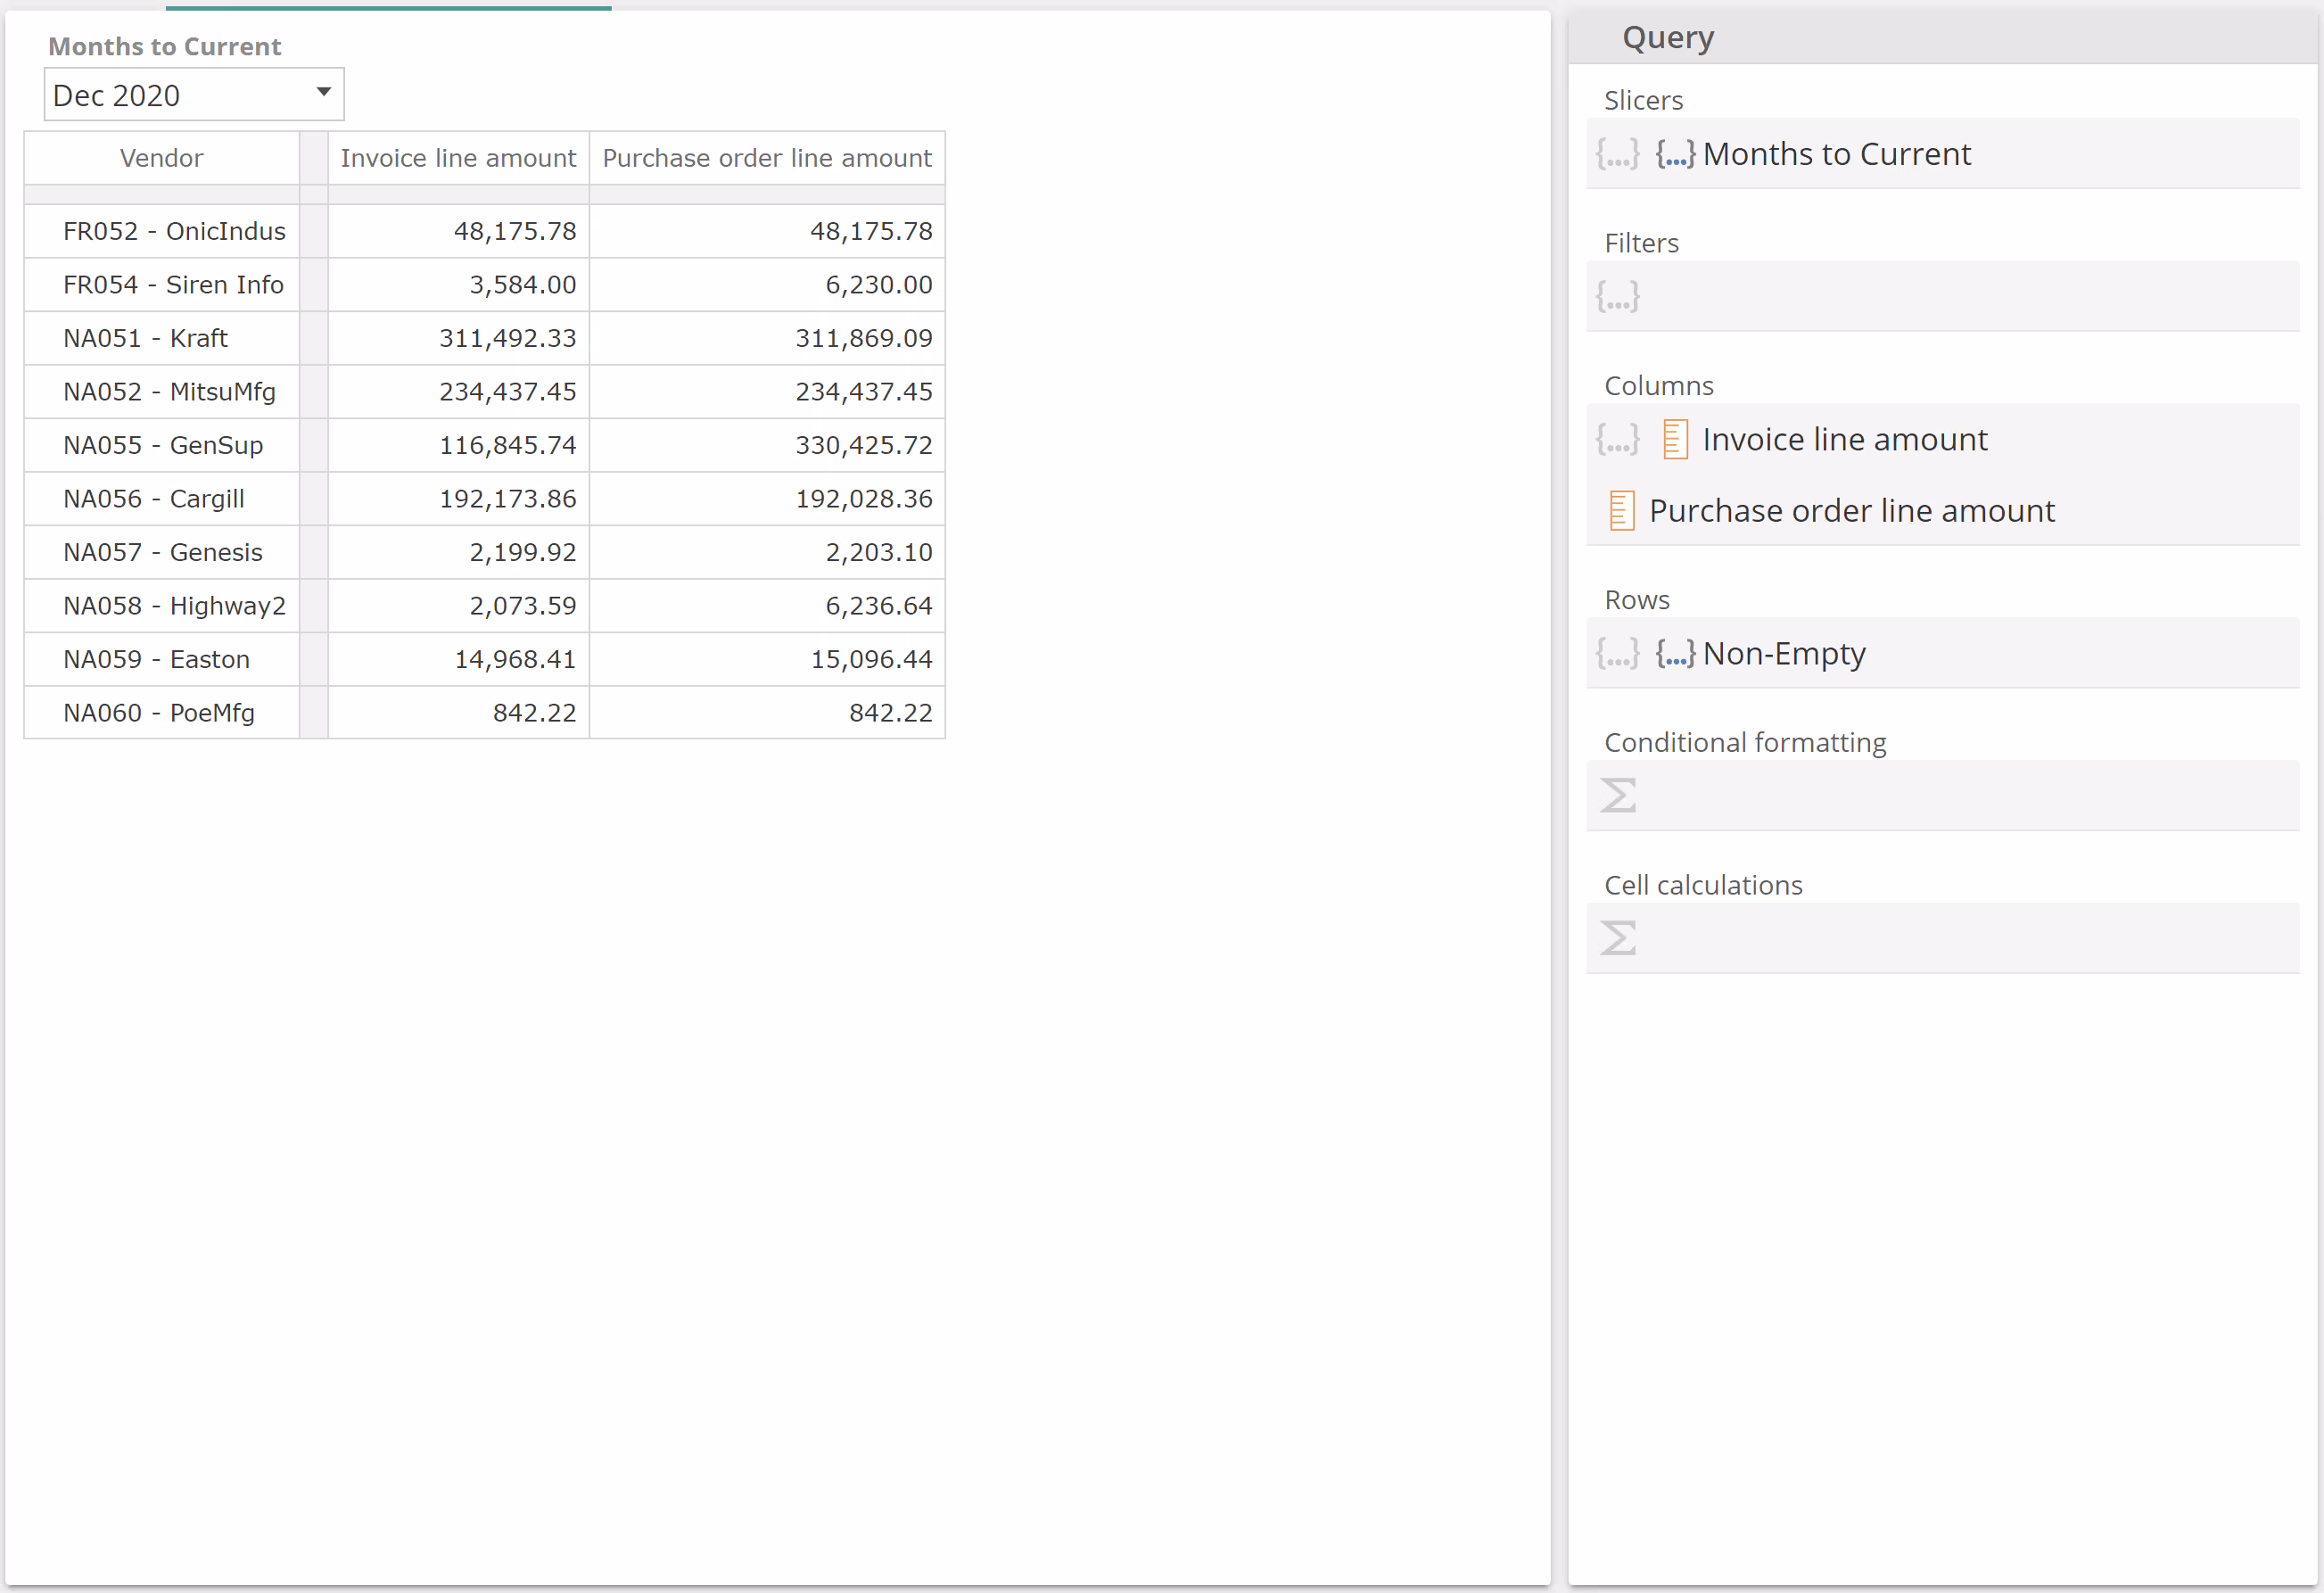
Task: Click the sigma icon under Conditional formatting
Action: point(1618,796)
